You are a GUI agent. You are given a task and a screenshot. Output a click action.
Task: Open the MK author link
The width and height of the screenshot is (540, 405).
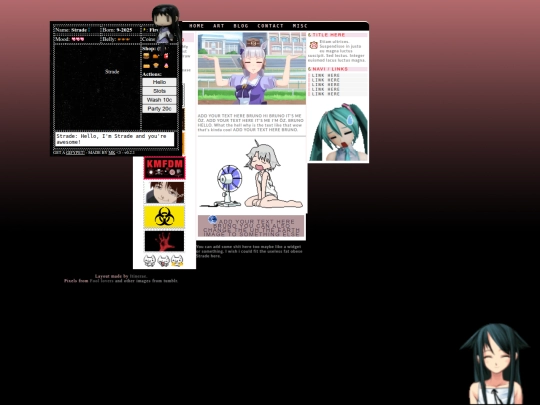112,153
